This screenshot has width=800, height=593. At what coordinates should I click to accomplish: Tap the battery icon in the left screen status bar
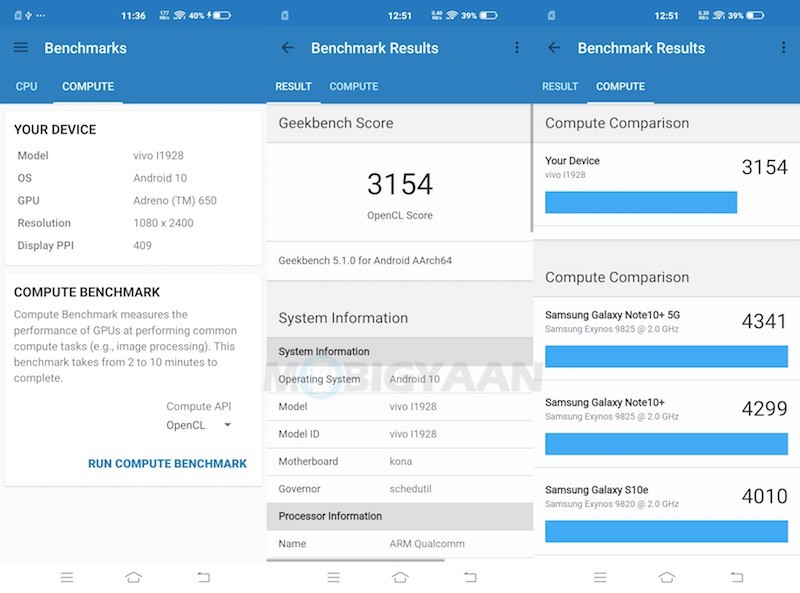(x=222, y=15)
